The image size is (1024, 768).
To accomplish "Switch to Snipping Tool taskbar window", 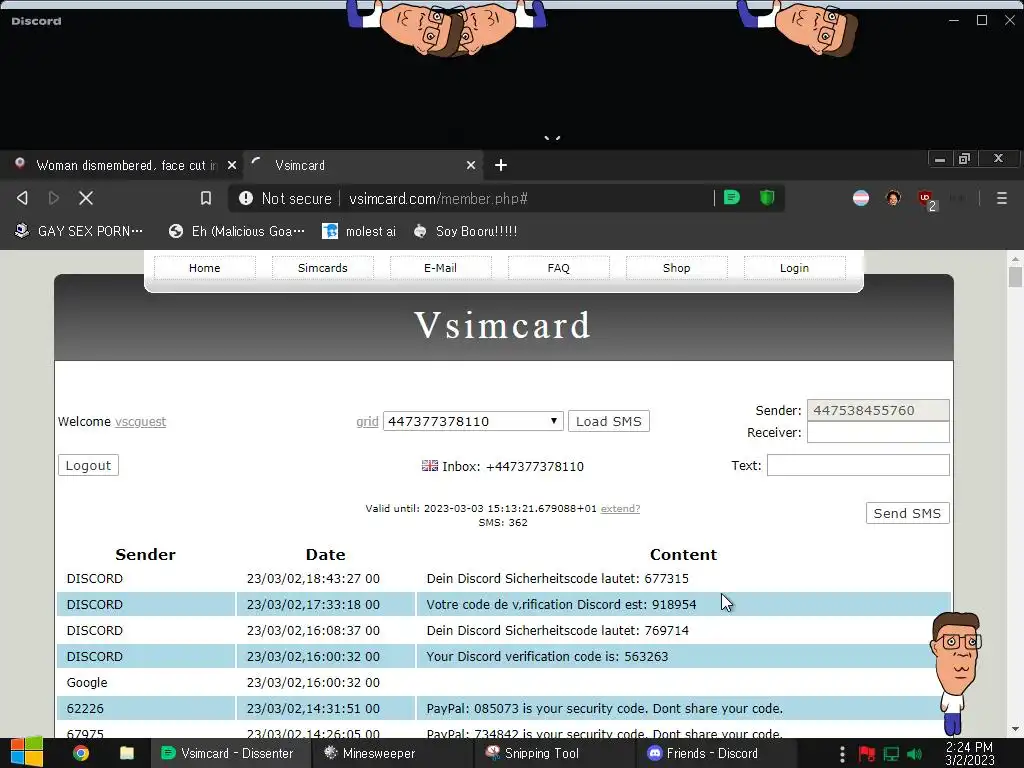I will click(x=554, y=753).
